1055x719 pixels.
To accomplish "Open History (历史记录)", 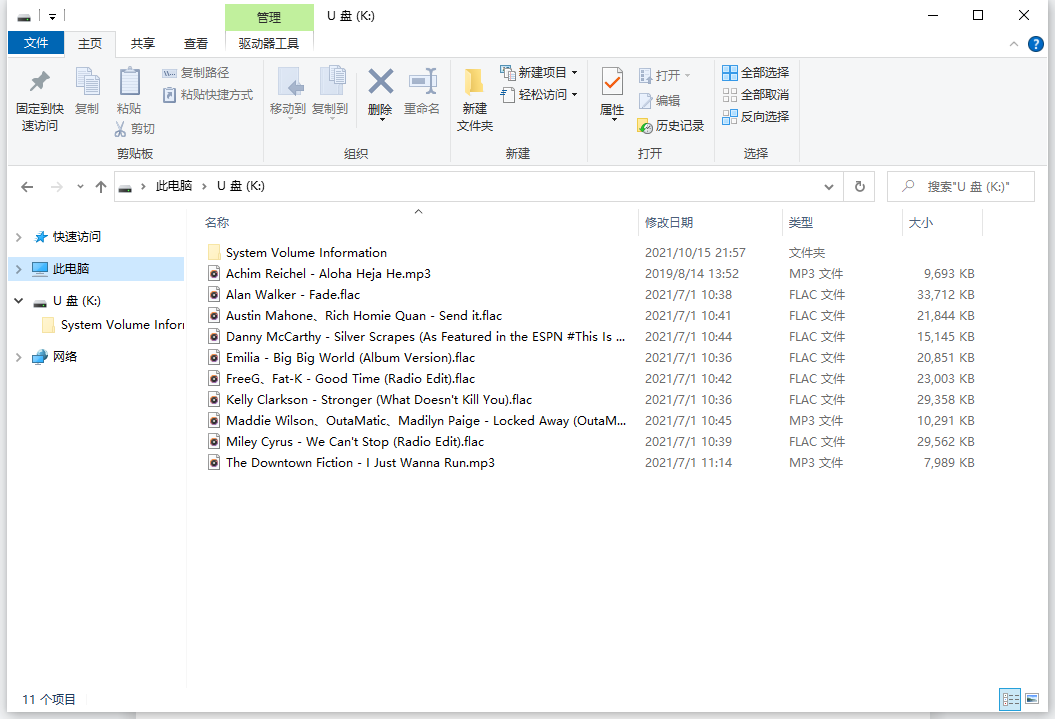I will pyautogui.click(x=671, y=126).
